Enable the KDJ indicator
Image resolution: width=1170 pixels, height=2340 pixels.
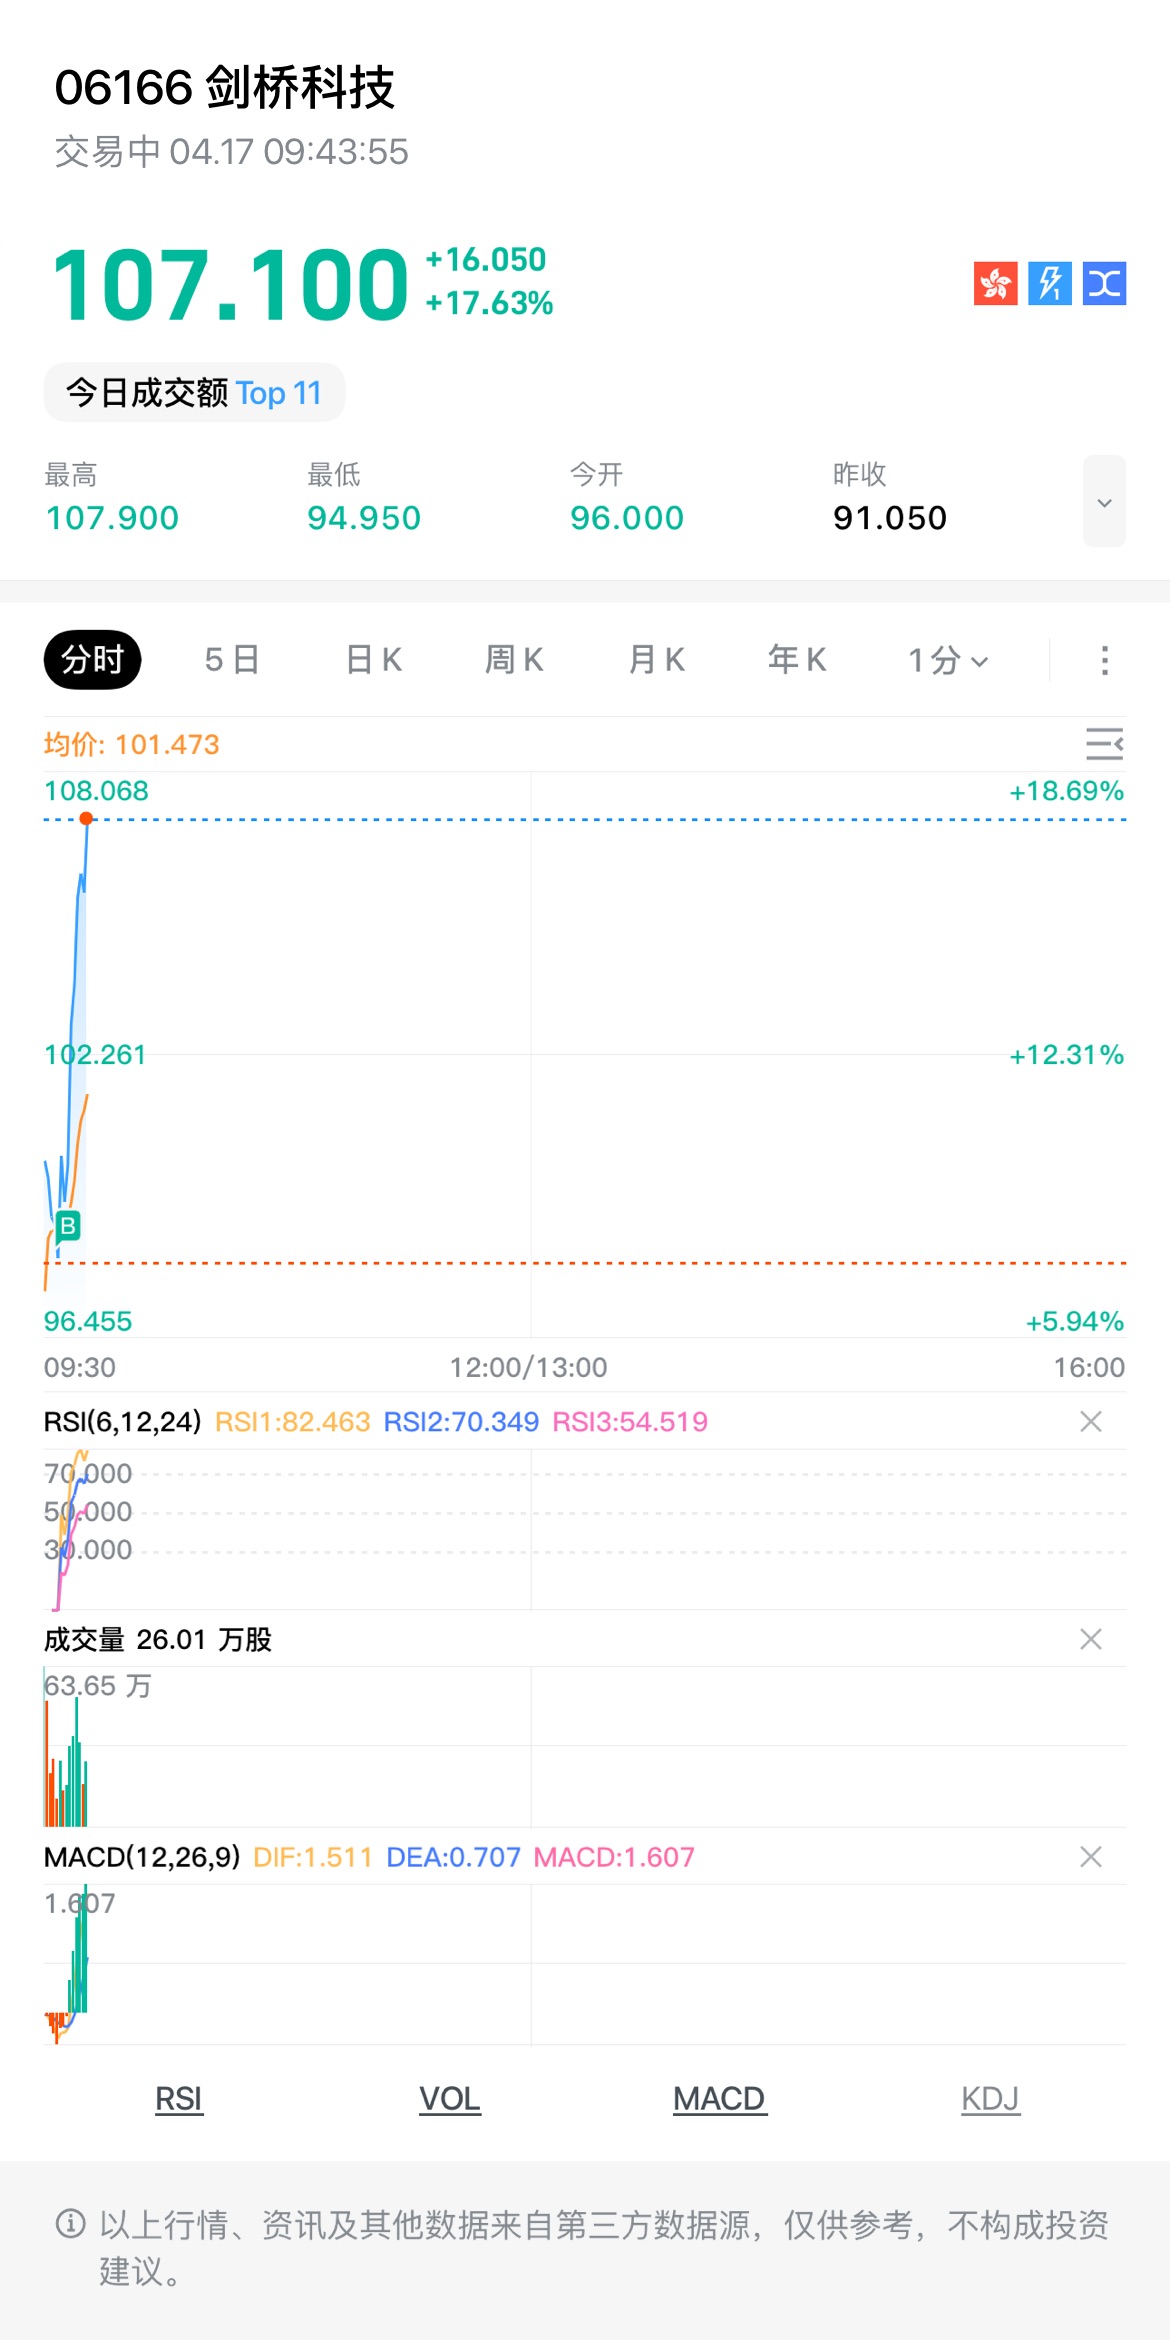coord(990,2098)
